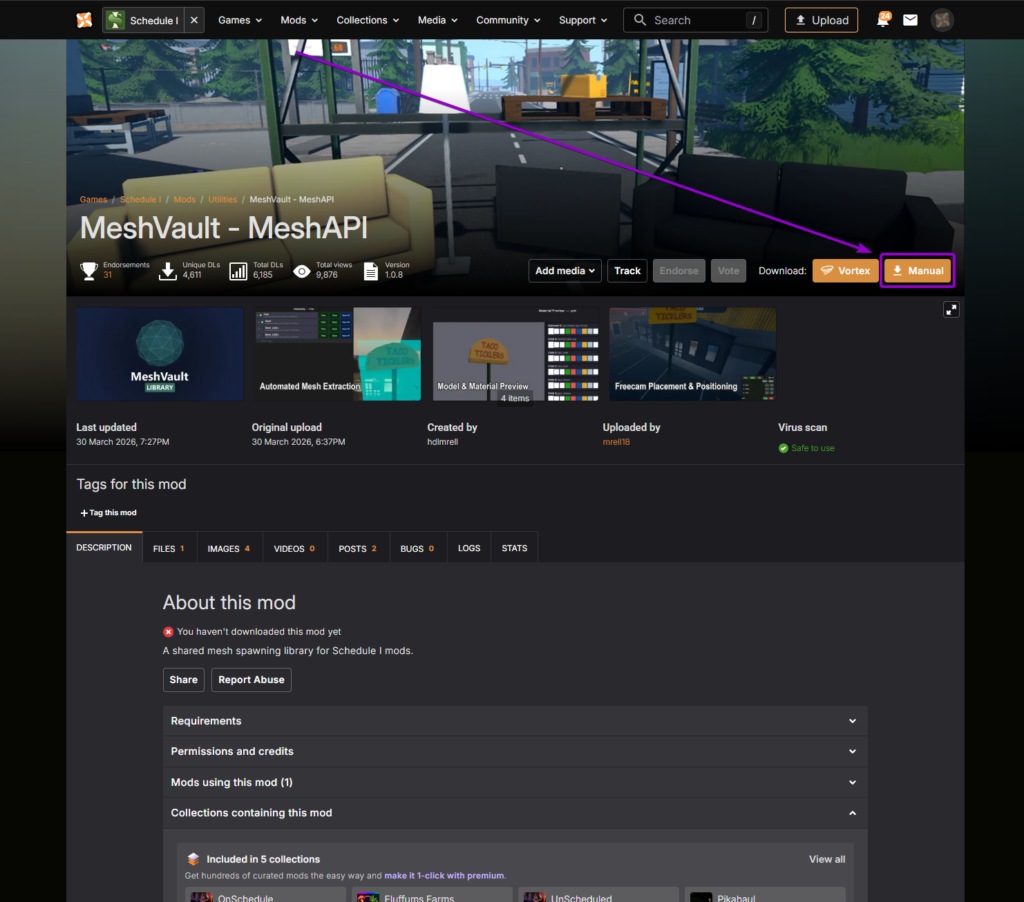Screen dimensions: 1024x902
Task: Go to Schedule I breadcrumb link
Action: coord(140,199)
